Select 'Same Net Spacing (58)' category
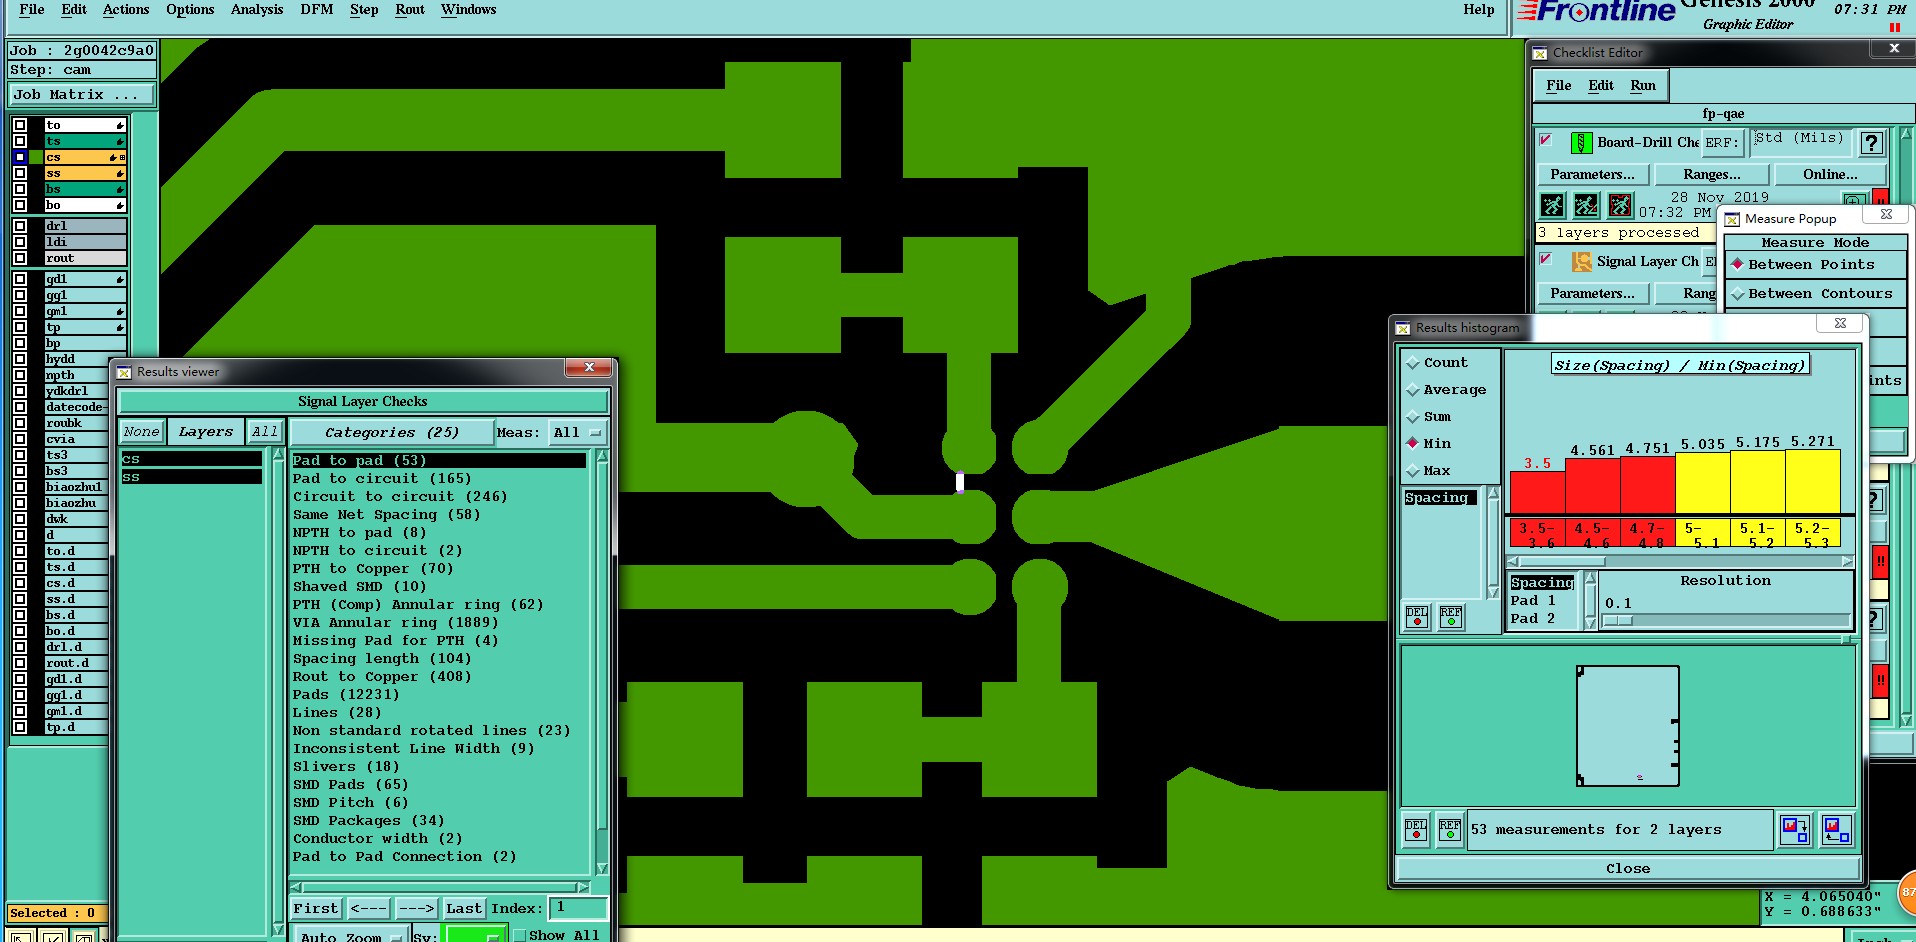 pos(387,515)
